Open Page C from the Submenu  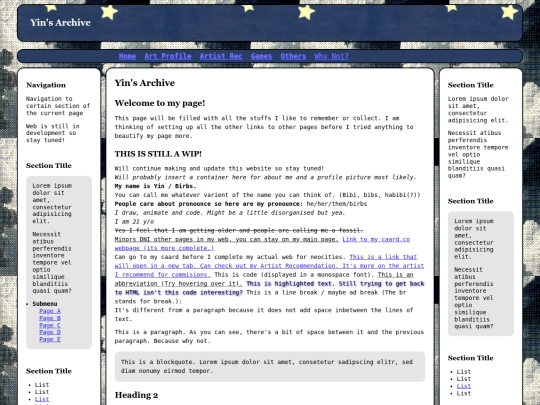click(50, 325)
